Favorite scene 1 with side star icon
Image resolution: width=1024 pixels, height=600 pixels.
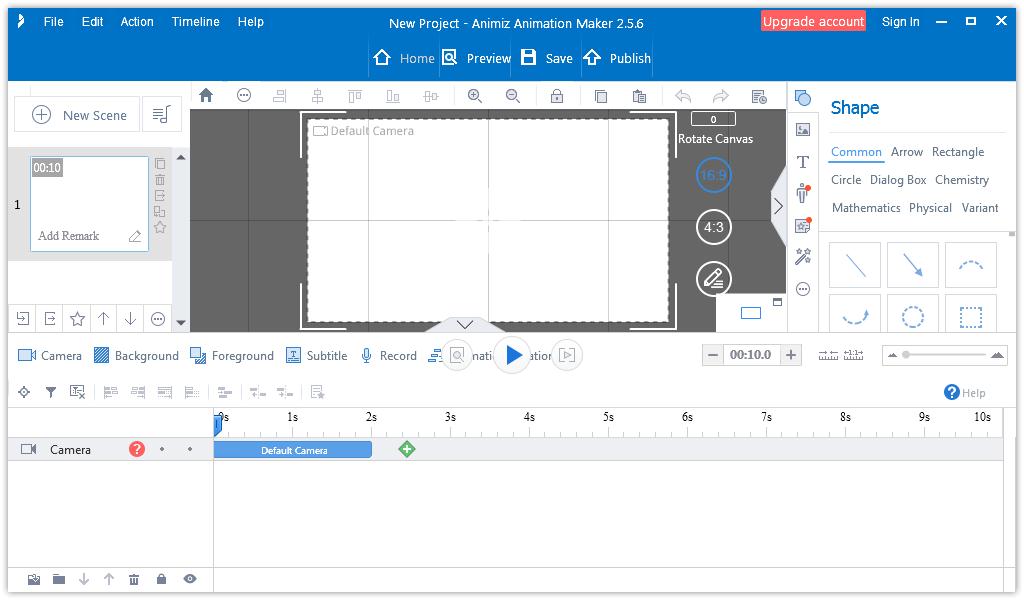tap(160, 227)
